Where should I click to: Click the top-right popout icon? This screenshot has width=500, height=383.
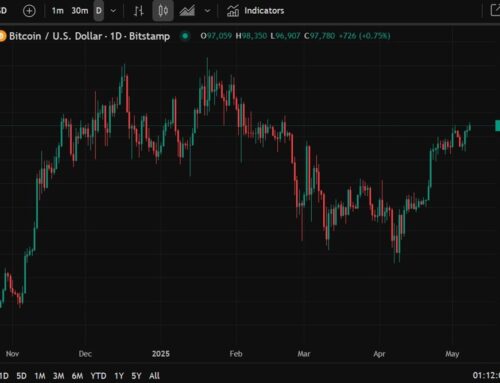(x=495, y=10)
